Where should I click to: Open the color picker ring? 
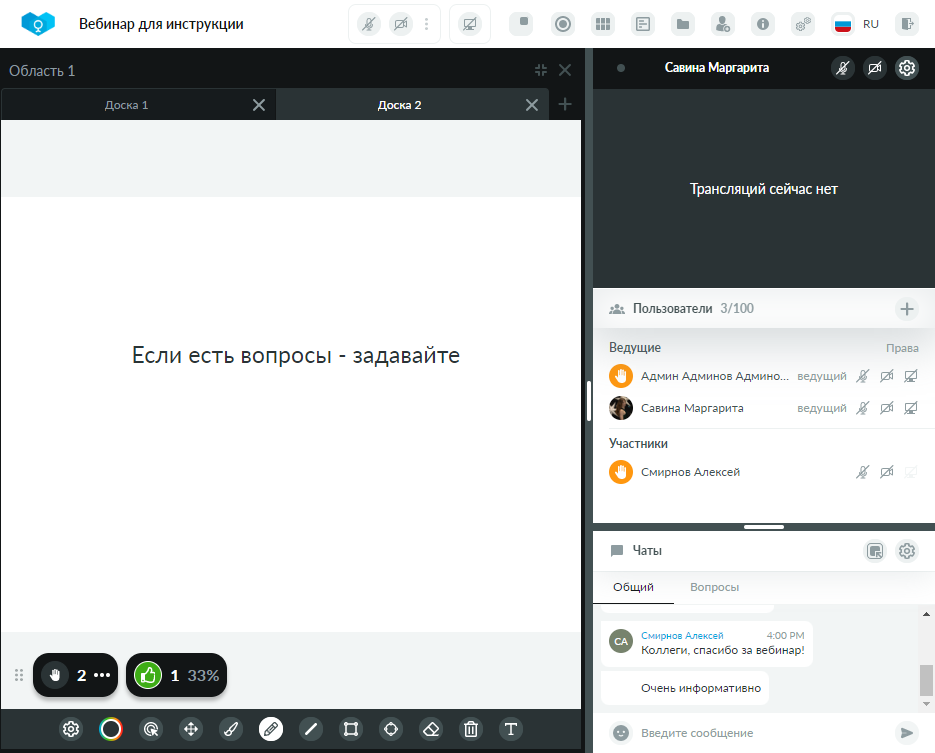point(111,729)
